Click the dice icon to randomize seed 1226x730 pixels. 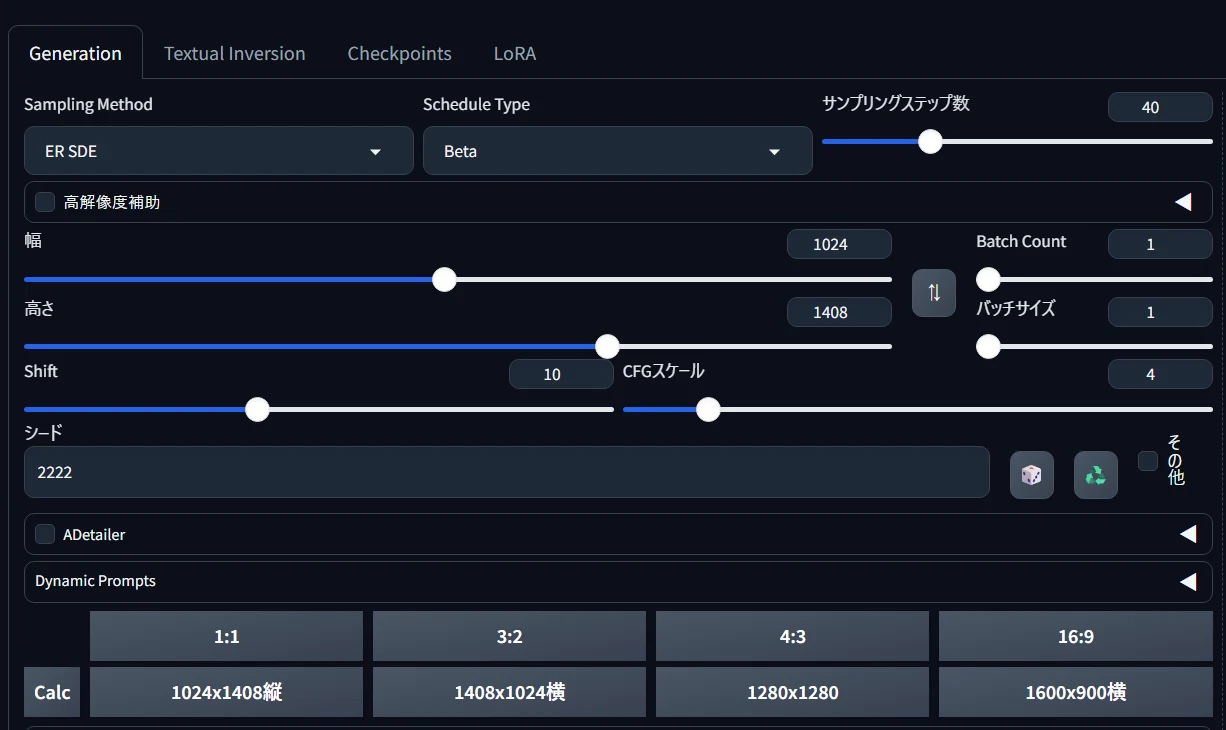click(x=1031, y=475)
